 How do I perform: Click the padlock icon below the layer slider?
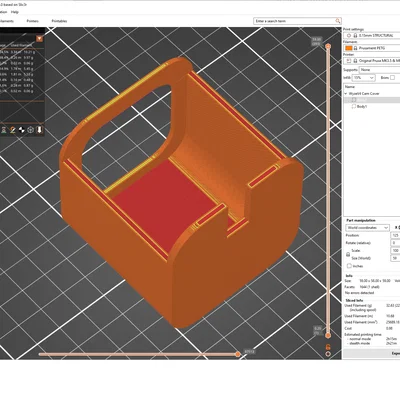tap(328, 347)
